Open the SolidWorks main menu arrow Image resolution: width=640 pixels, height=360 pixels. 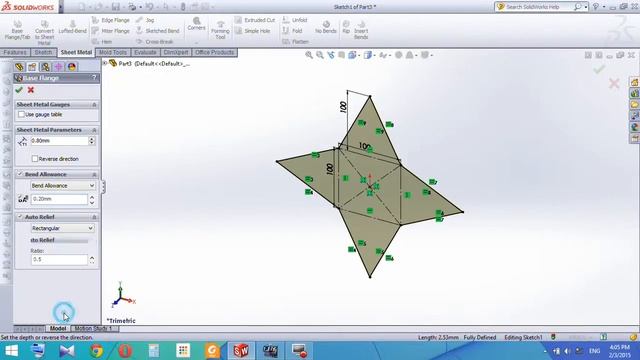61,7
